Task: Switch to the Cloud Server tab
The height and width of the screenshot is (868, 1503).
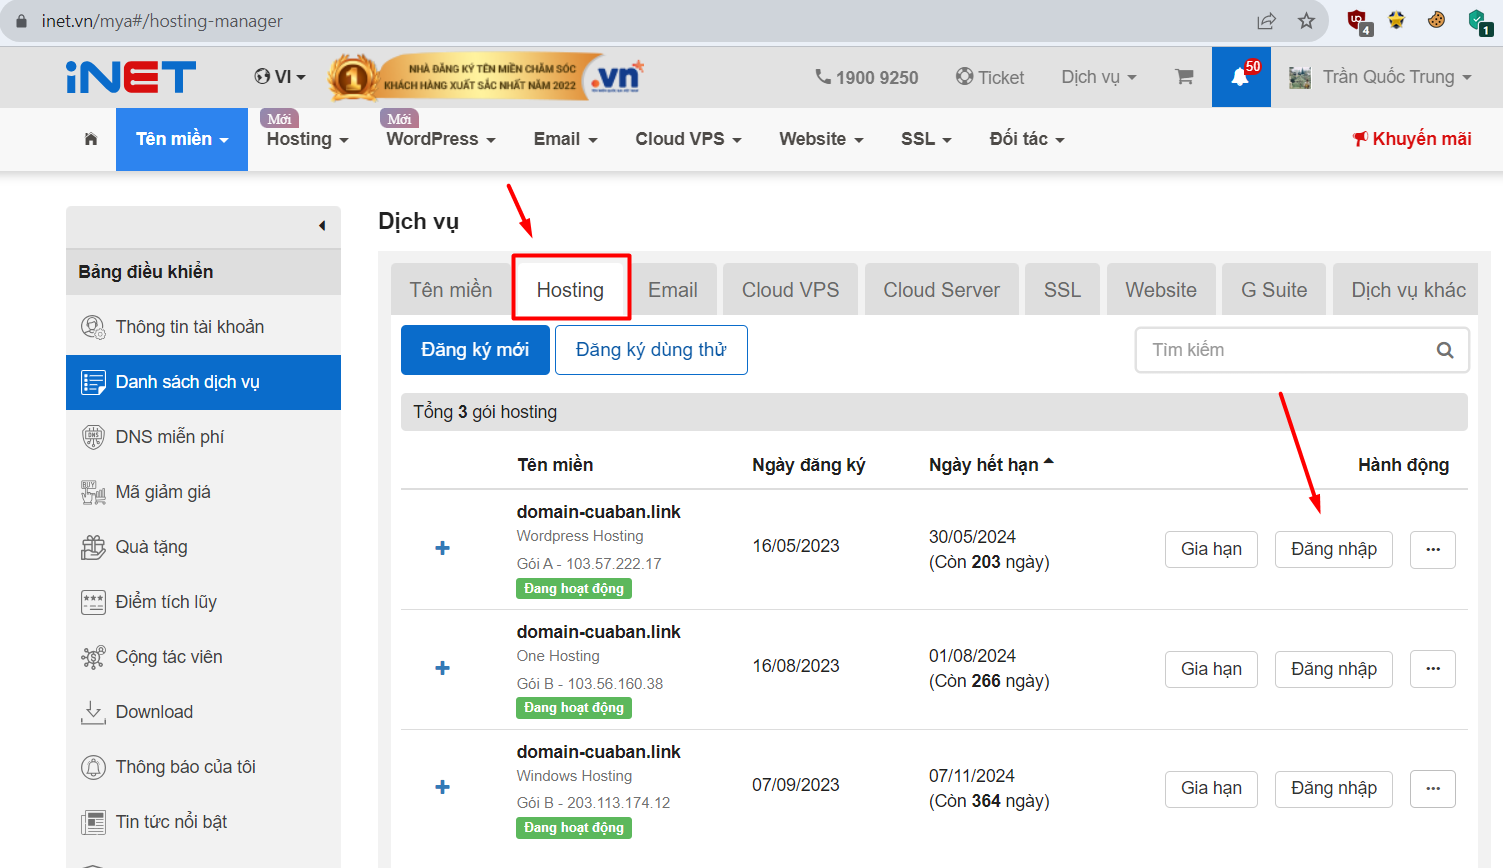Action: [942, 290]
